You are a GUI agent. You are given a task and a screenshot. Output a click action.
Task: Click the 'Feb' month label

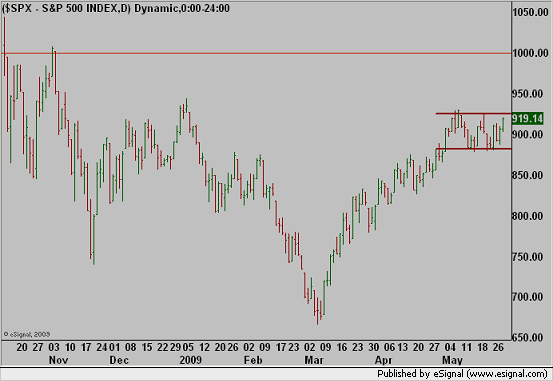[x=253, y=360]
